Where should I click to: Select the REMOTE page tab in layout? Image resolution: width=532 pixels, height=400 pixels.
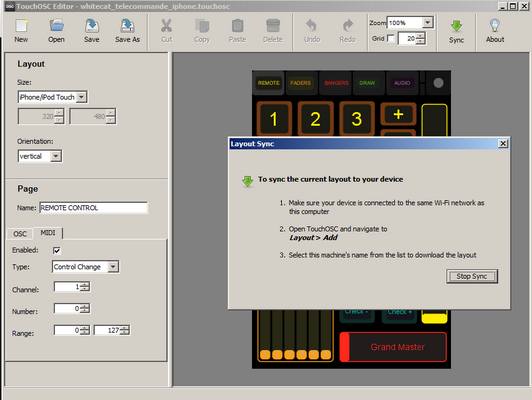click(x=268, y=83)
